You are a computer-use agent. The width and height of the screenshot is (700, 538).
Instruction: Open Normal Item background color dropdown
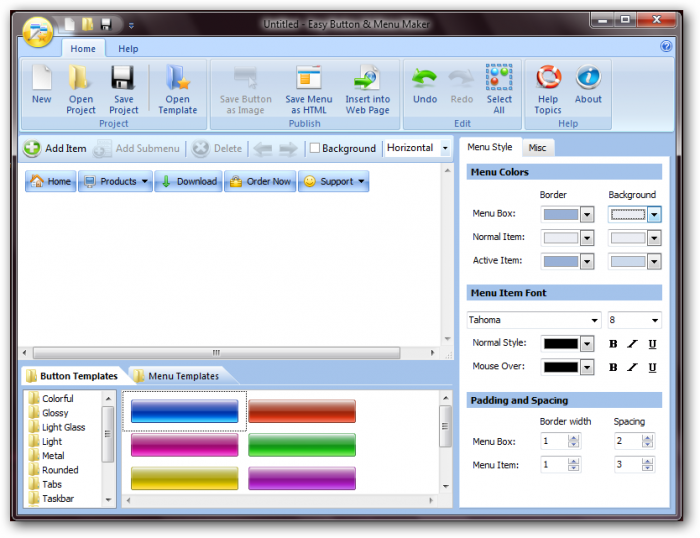tap(654, 238)
